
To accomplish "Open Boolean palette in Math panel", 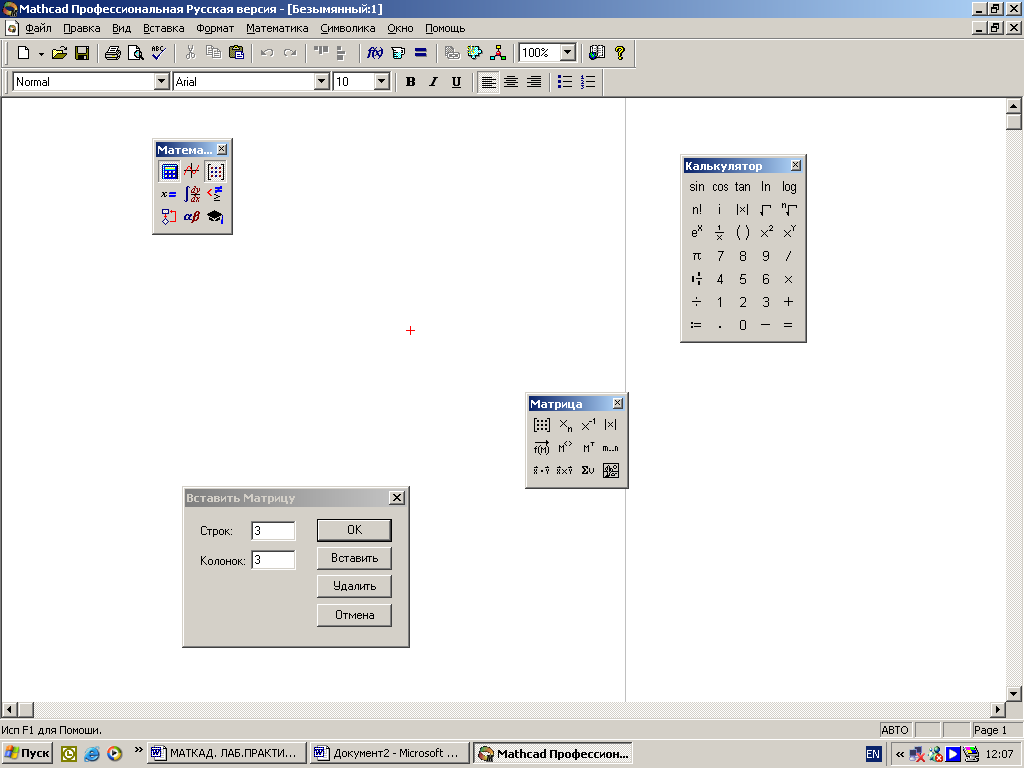I will (x=215, y=194).
